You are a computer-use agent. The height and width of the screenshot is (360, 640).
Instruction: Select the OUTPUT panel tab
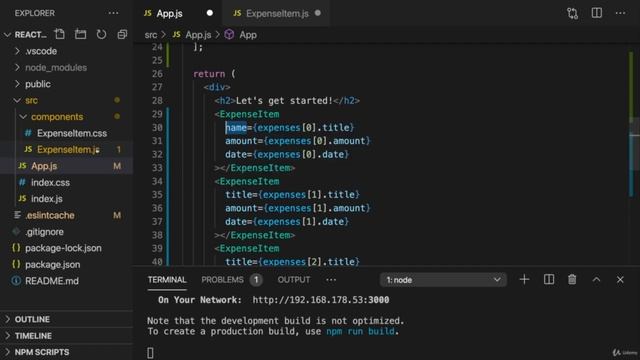point(293,280)
